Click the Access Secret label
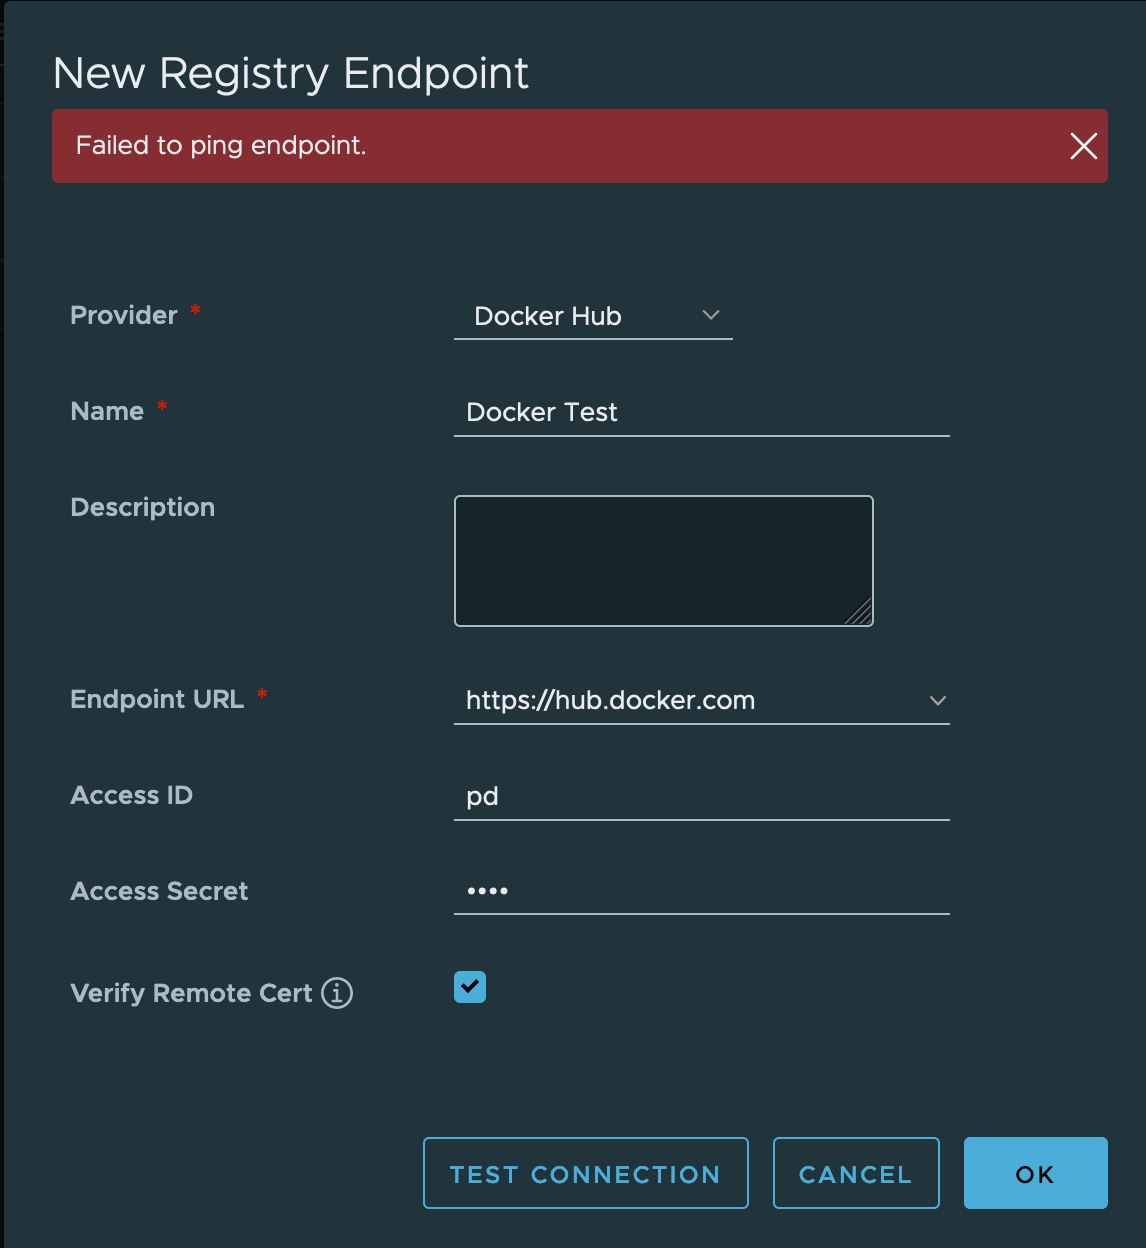The height and width of the screenshot is (1248, 1146). tap(159, 891)
